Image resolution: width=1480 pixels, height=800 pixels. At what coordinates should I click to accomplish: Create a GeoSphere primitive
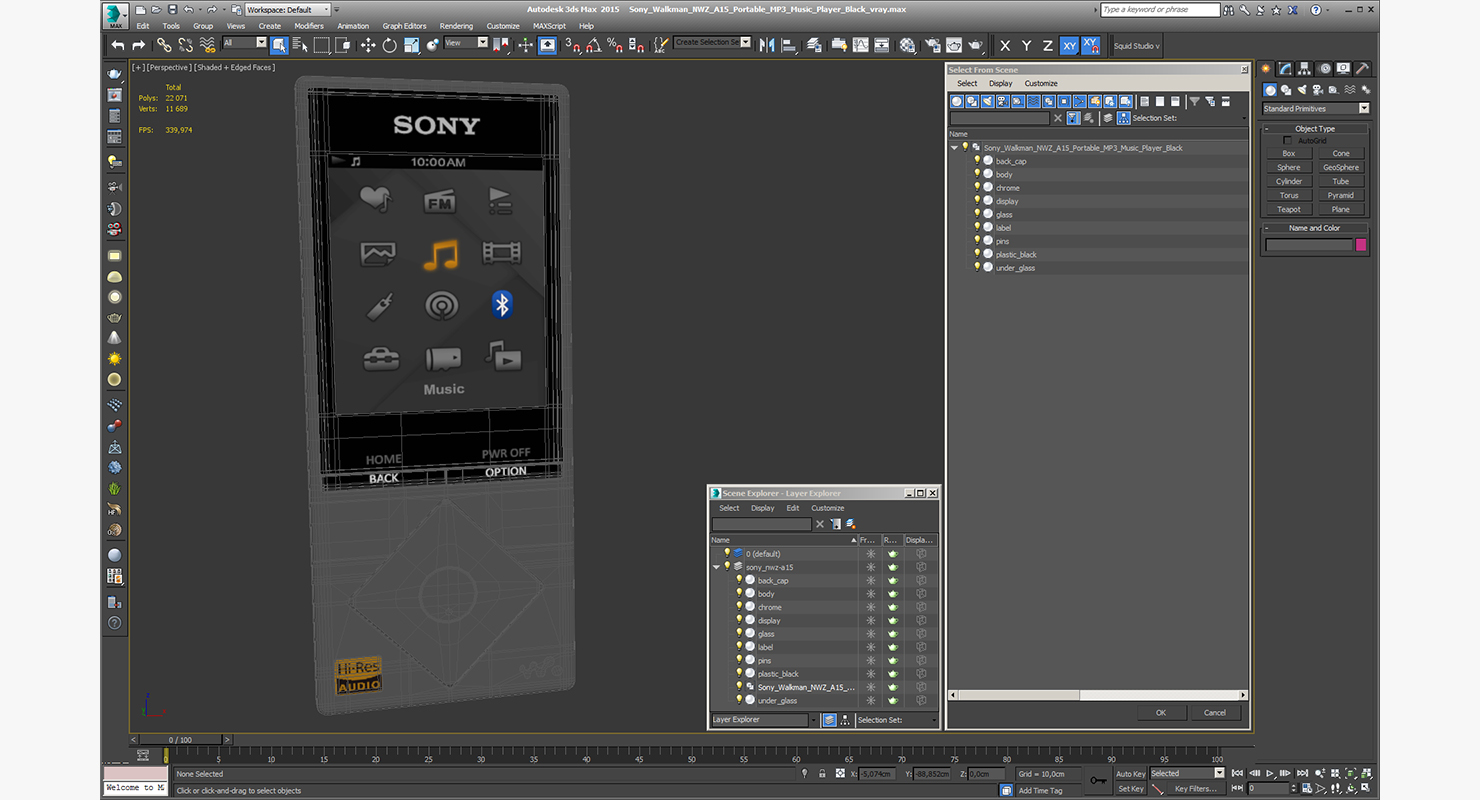1341,167
